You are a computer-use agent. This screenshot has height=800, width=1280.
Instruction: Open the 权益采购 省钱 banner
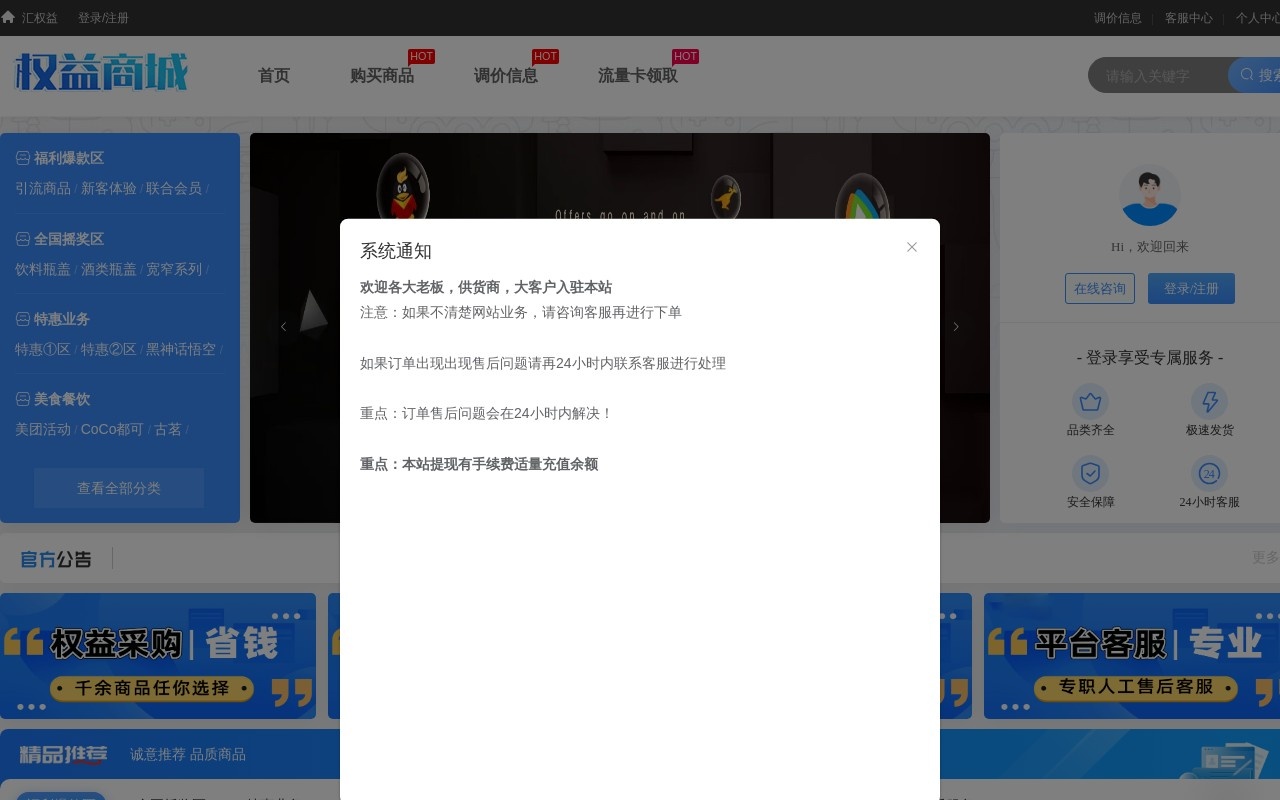(x=158, y=656)
